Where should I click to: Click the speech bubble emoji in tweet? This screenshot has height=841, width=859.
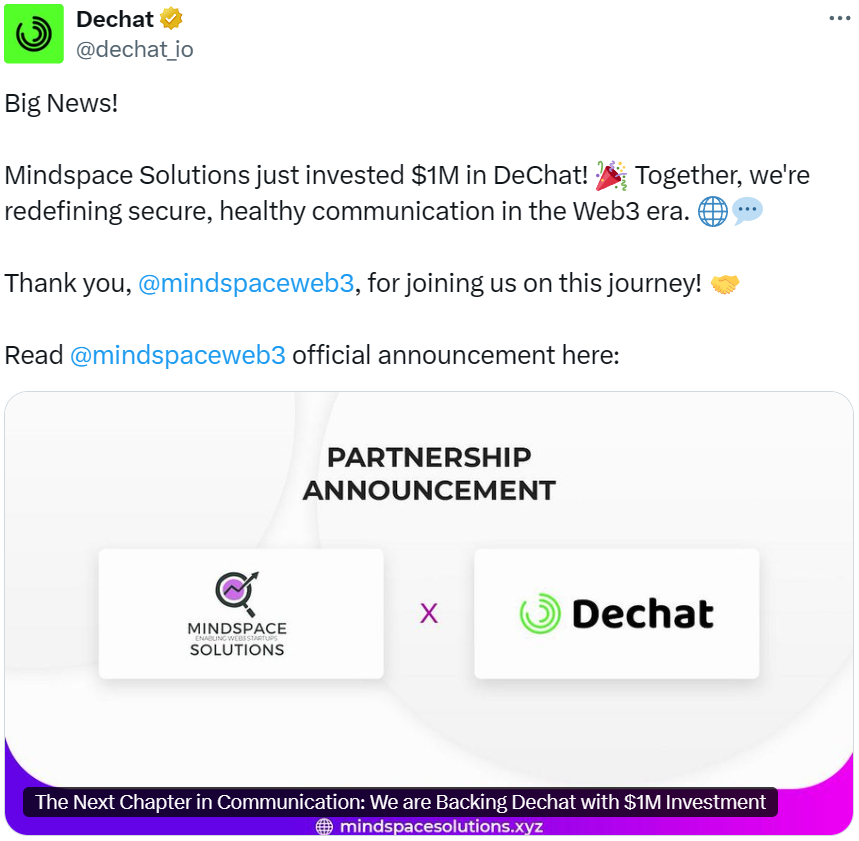click(x=747, y=212)
